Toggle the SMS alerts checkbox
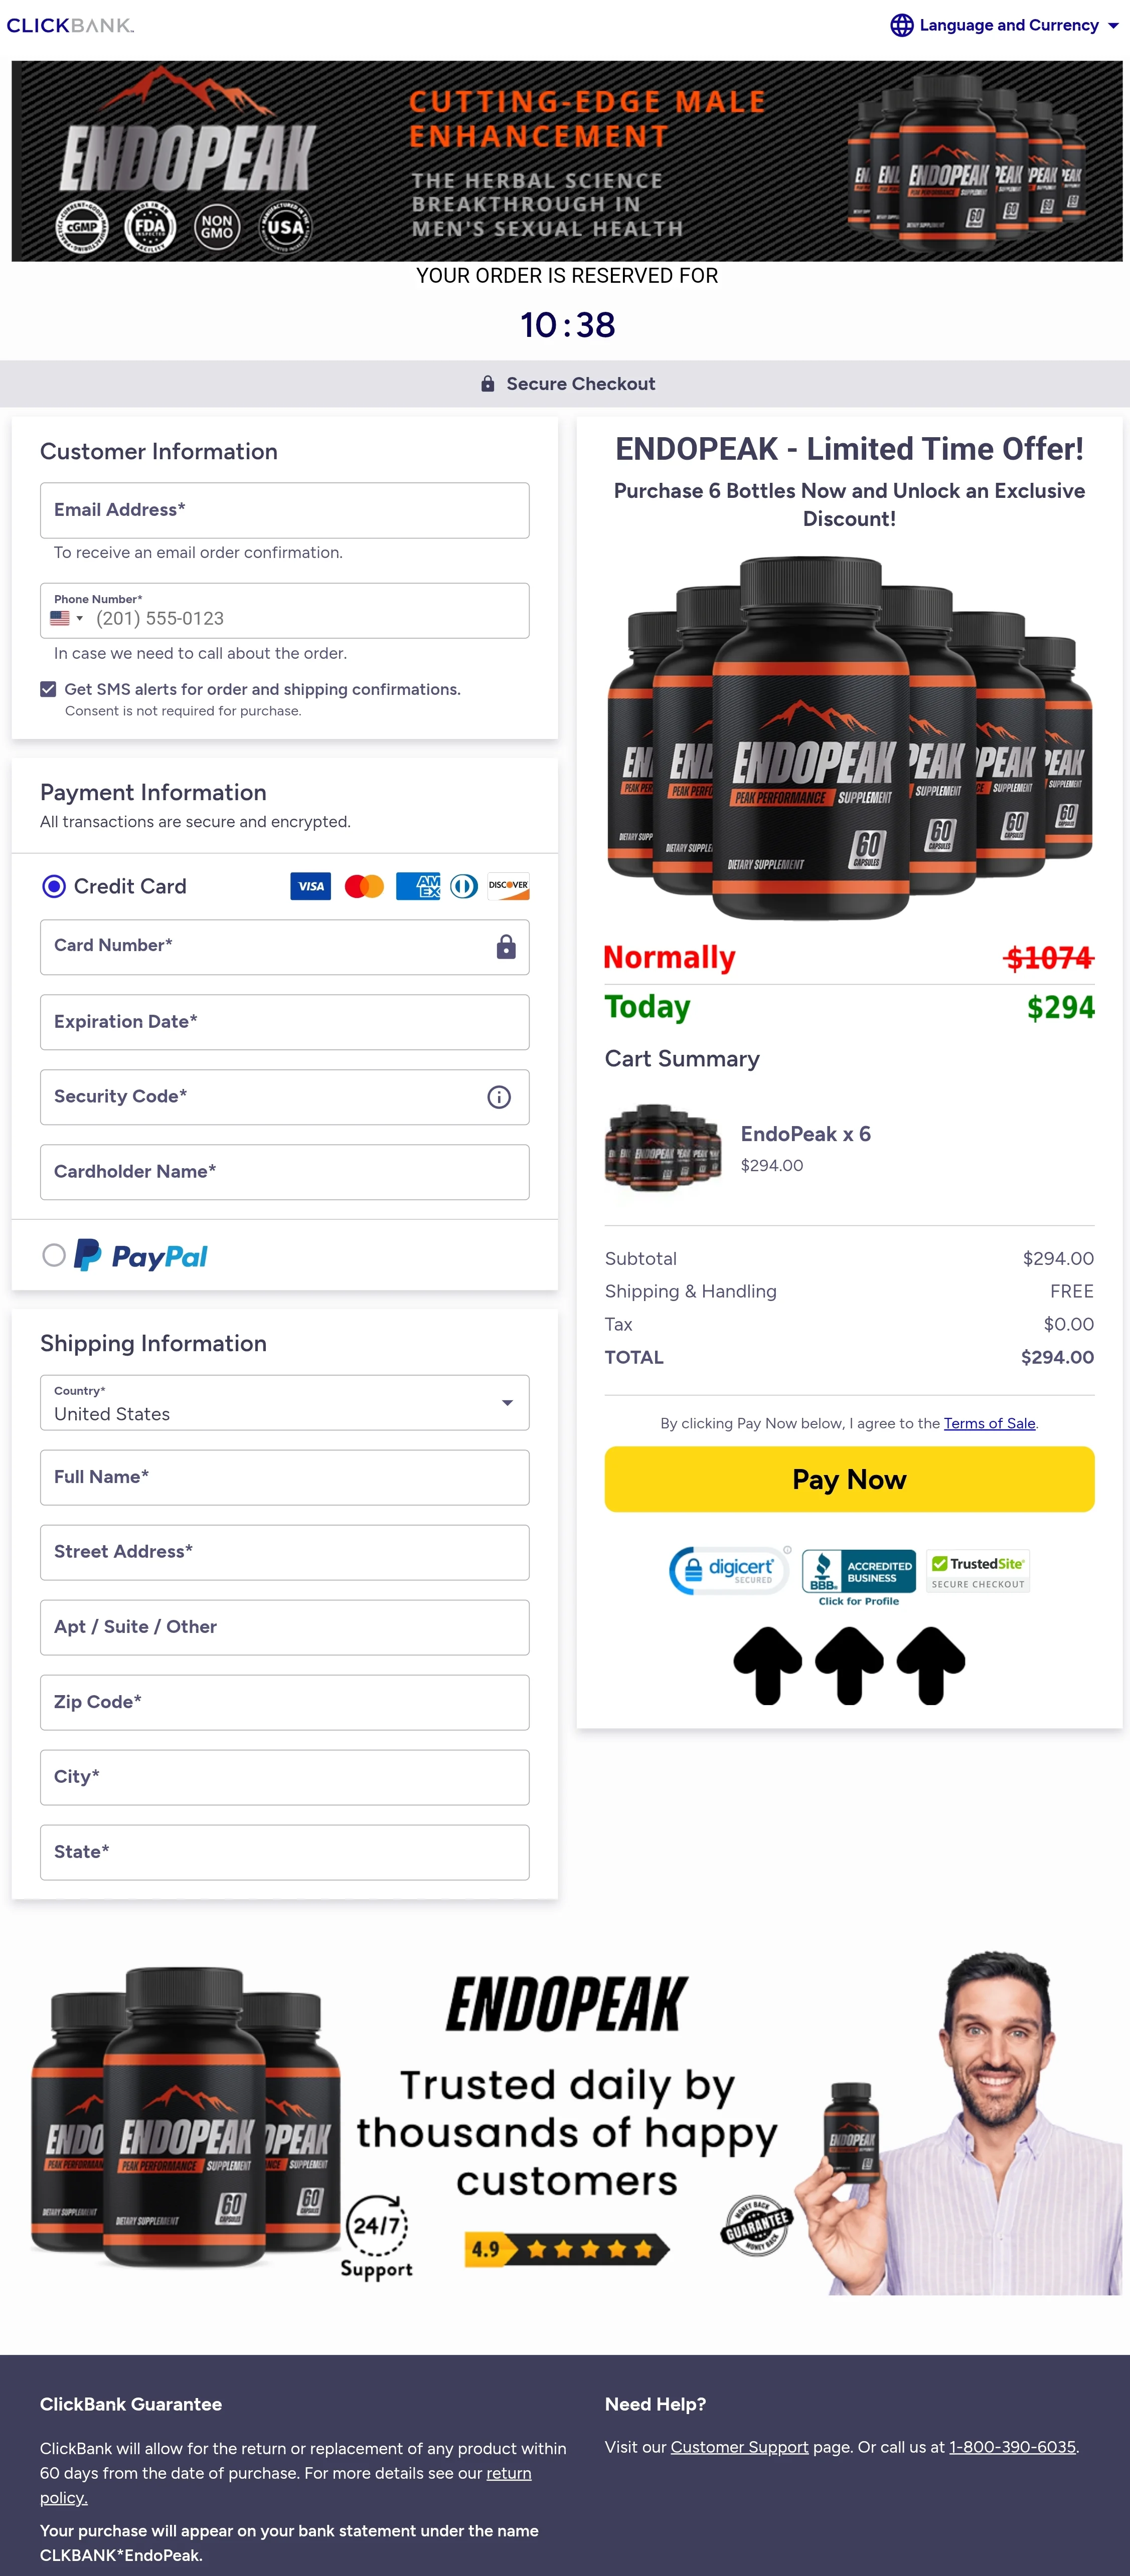The image size is (1130, 2576). point(49,687)
